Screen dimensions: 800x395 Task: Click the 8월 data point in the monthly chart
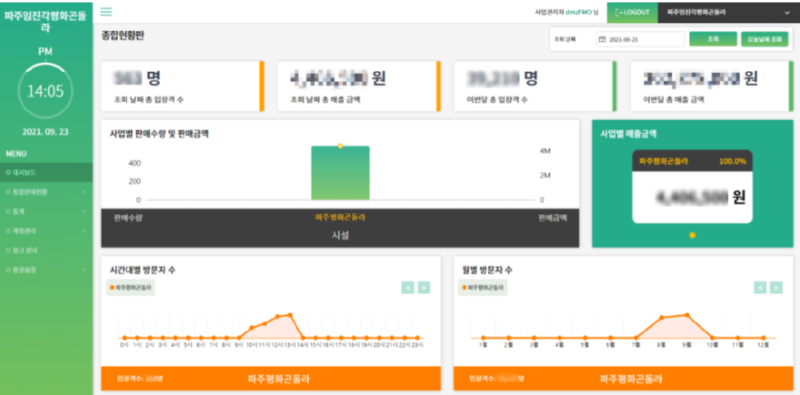click(x=662, y=318)
